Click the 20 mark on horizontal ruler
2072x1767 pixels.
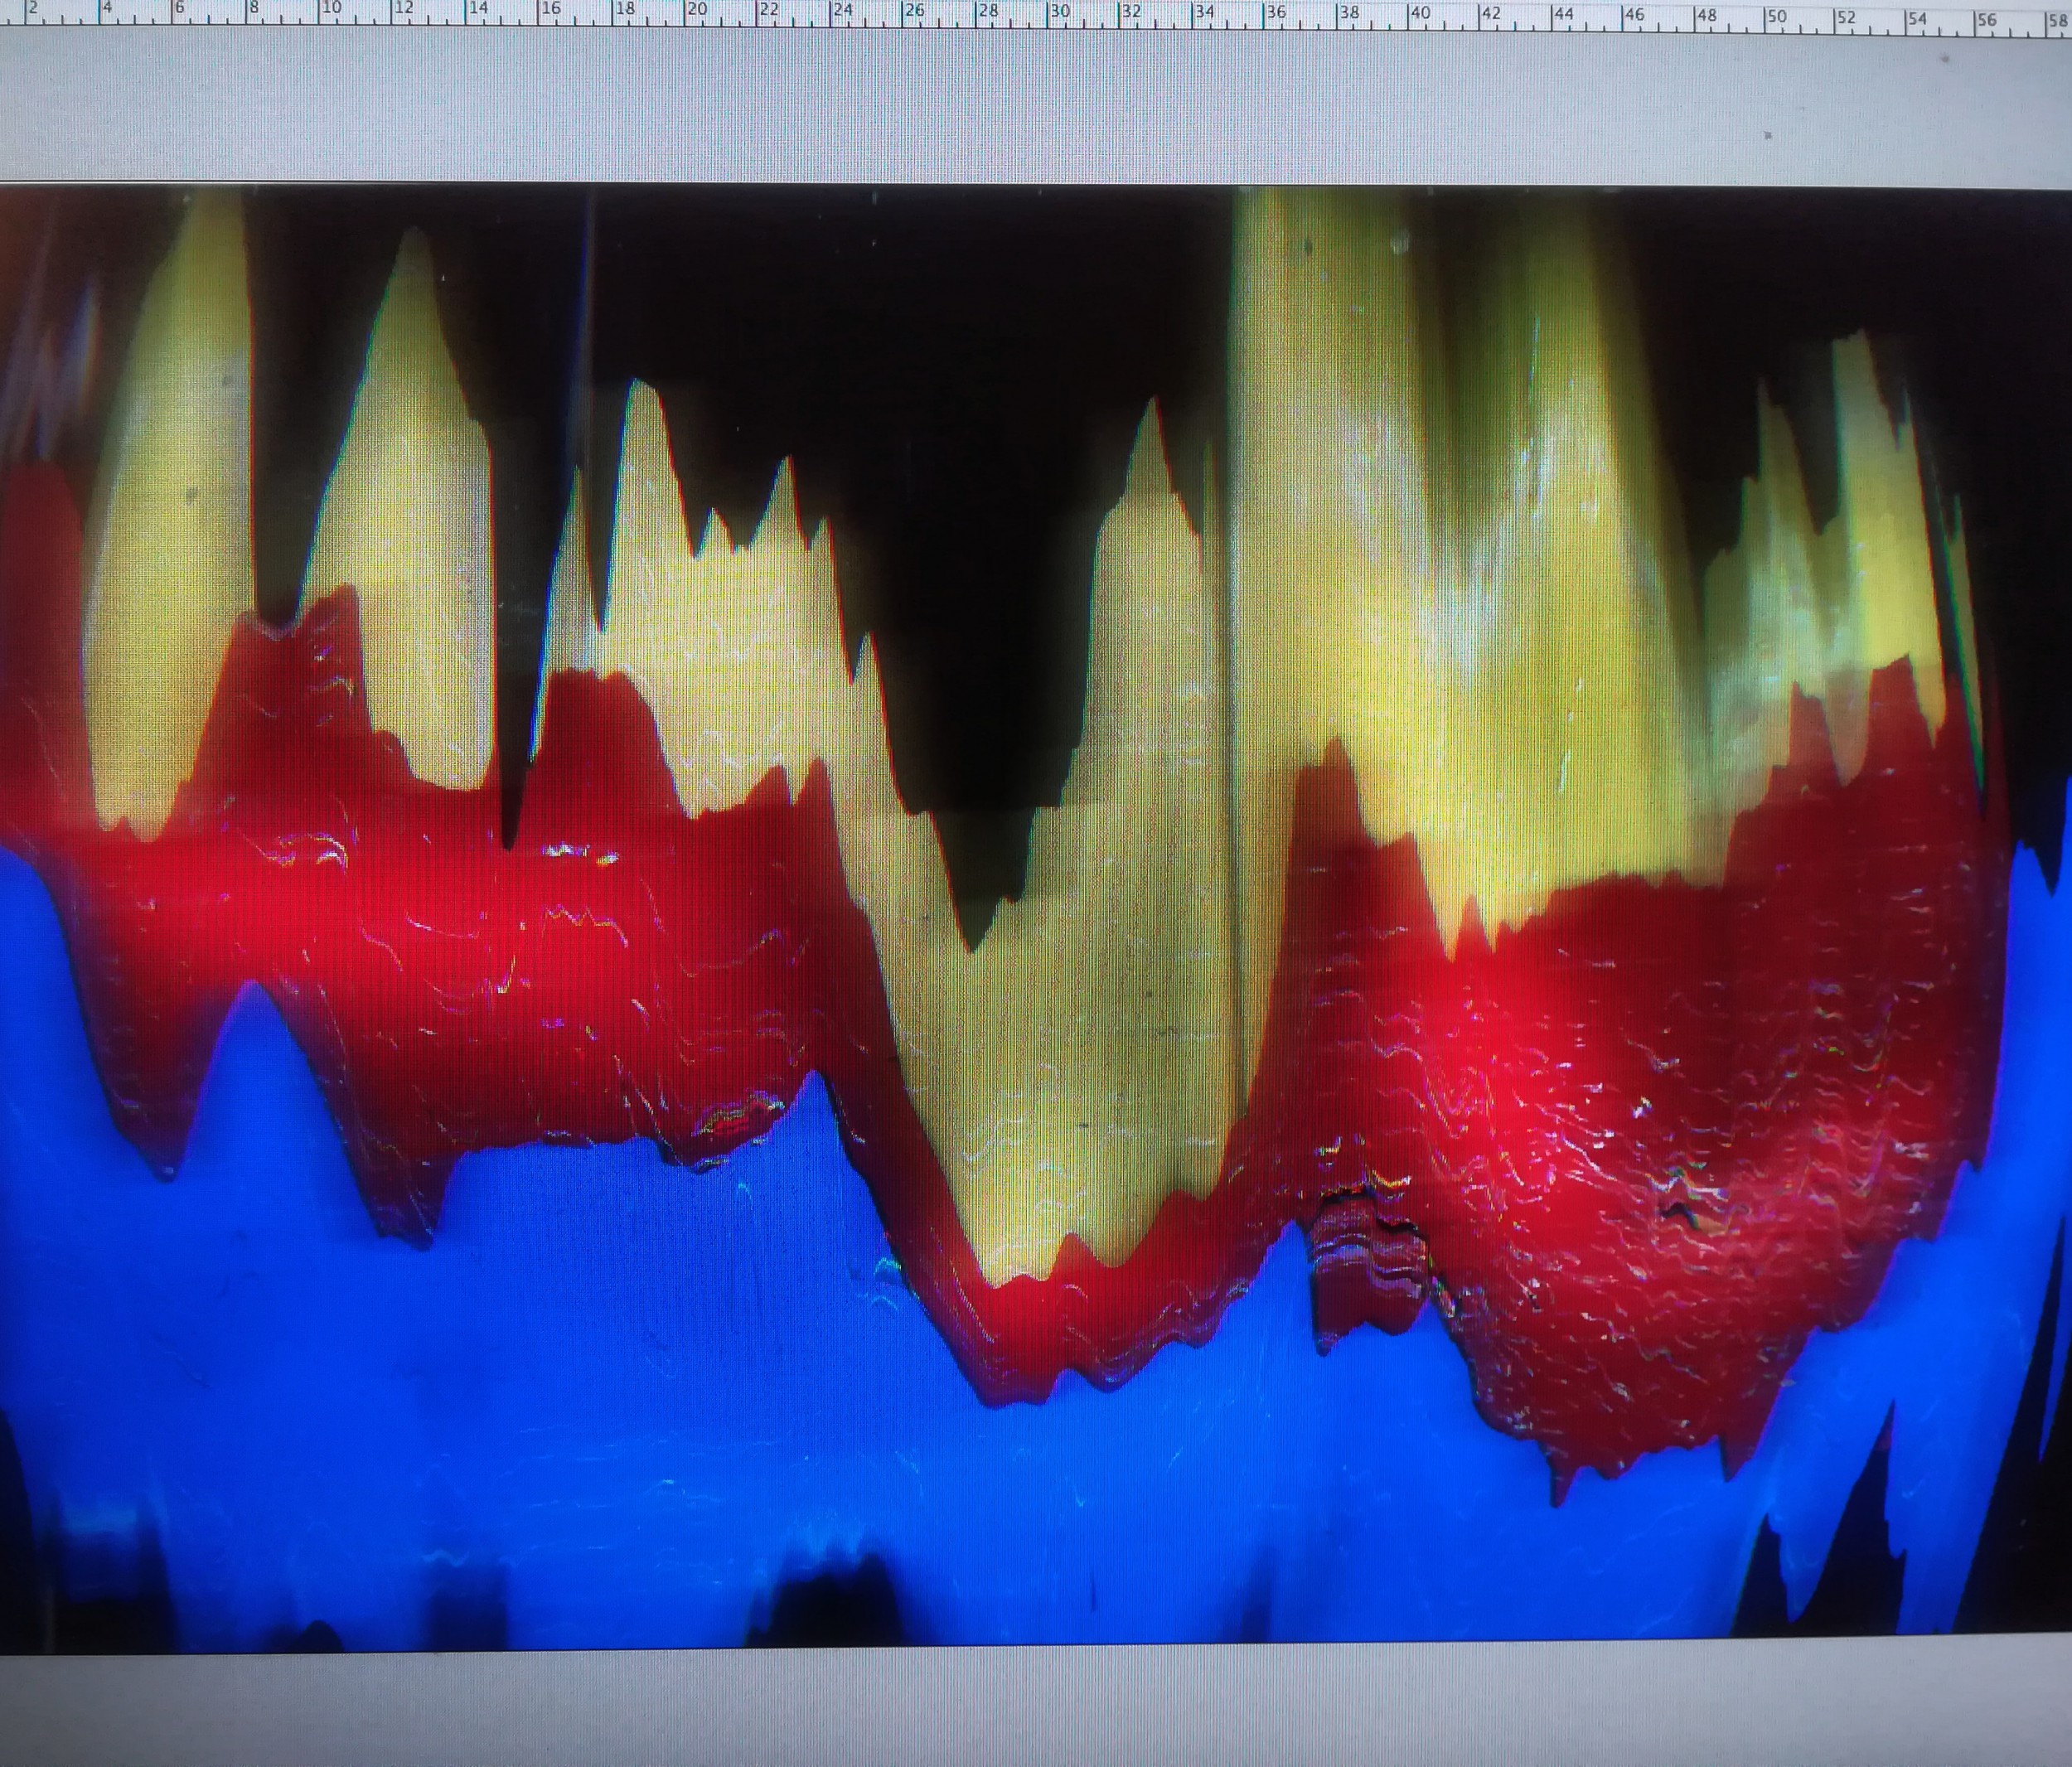tap(696, 10)
